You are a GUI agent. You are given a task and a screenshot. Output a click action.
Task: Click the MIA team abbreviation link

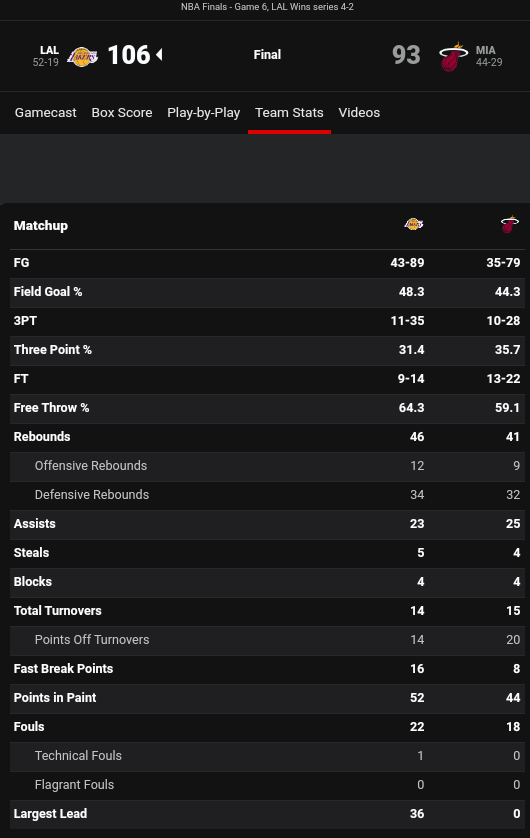486,50
